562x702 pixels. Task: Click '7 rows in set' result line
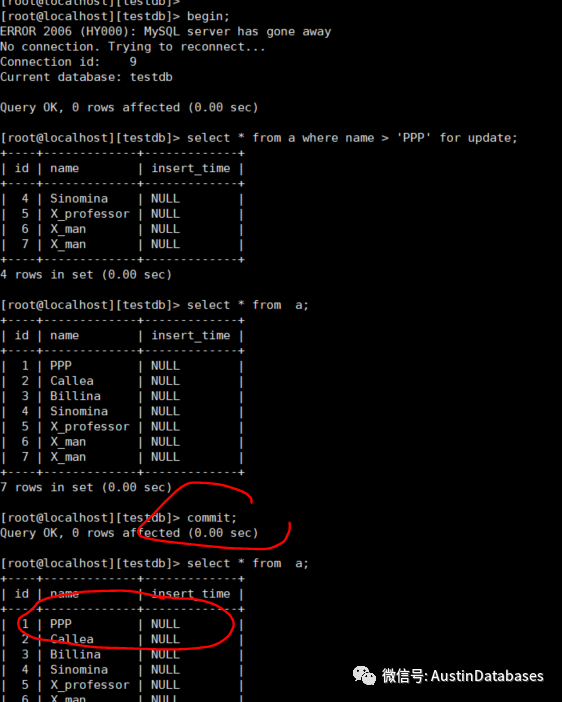pos(86,487)
